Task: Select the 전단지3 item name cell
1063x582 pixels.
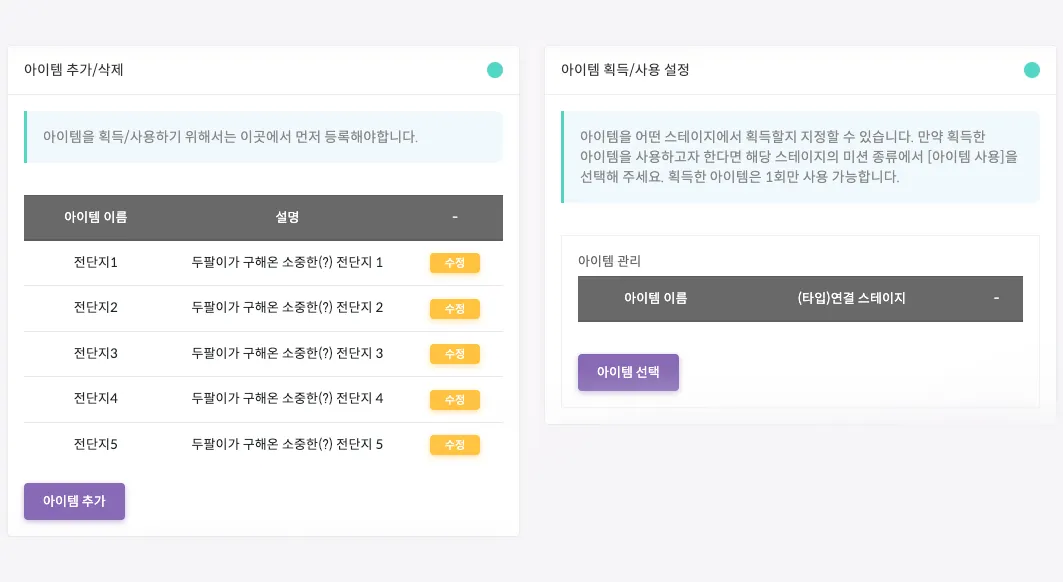Action: pos(96,354)
